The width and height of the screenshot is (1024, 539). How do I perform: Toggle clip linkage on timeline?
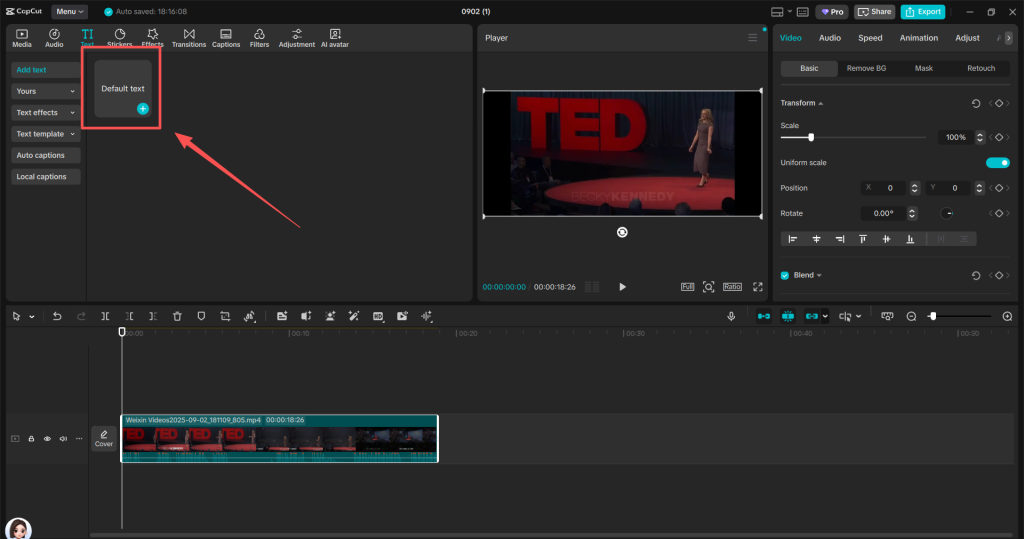tap(812, 316)
